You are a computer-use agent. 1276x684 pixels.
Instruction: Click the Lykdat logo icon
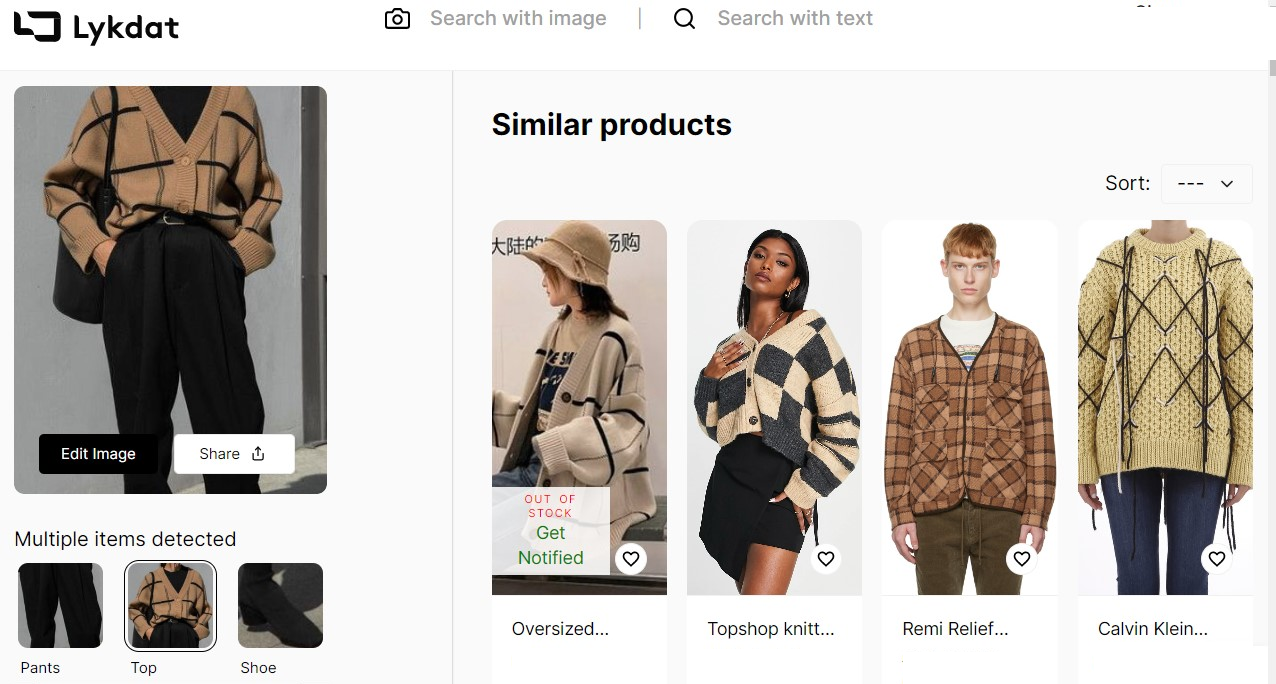[37, 27]
